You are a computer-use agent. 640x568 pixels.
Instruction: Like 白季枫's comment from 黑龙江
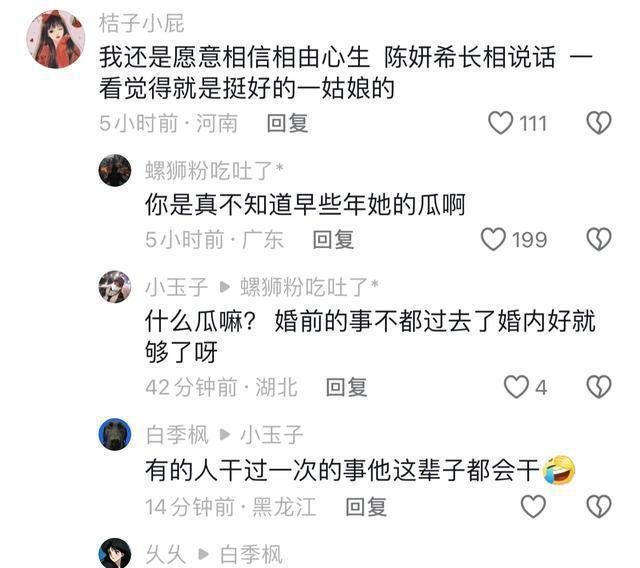pyautogui.click(x=533, y=506)
